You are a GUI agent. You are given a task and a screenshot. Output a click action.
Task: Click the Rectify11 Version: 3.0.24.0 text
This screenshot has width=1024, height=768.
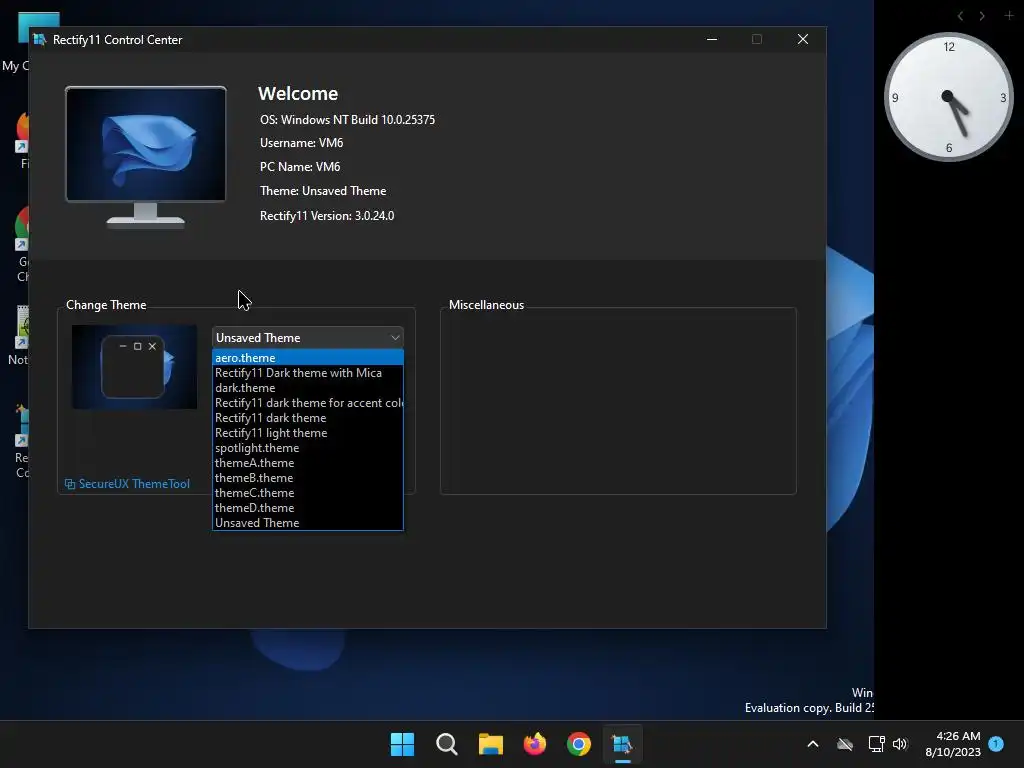327,216
